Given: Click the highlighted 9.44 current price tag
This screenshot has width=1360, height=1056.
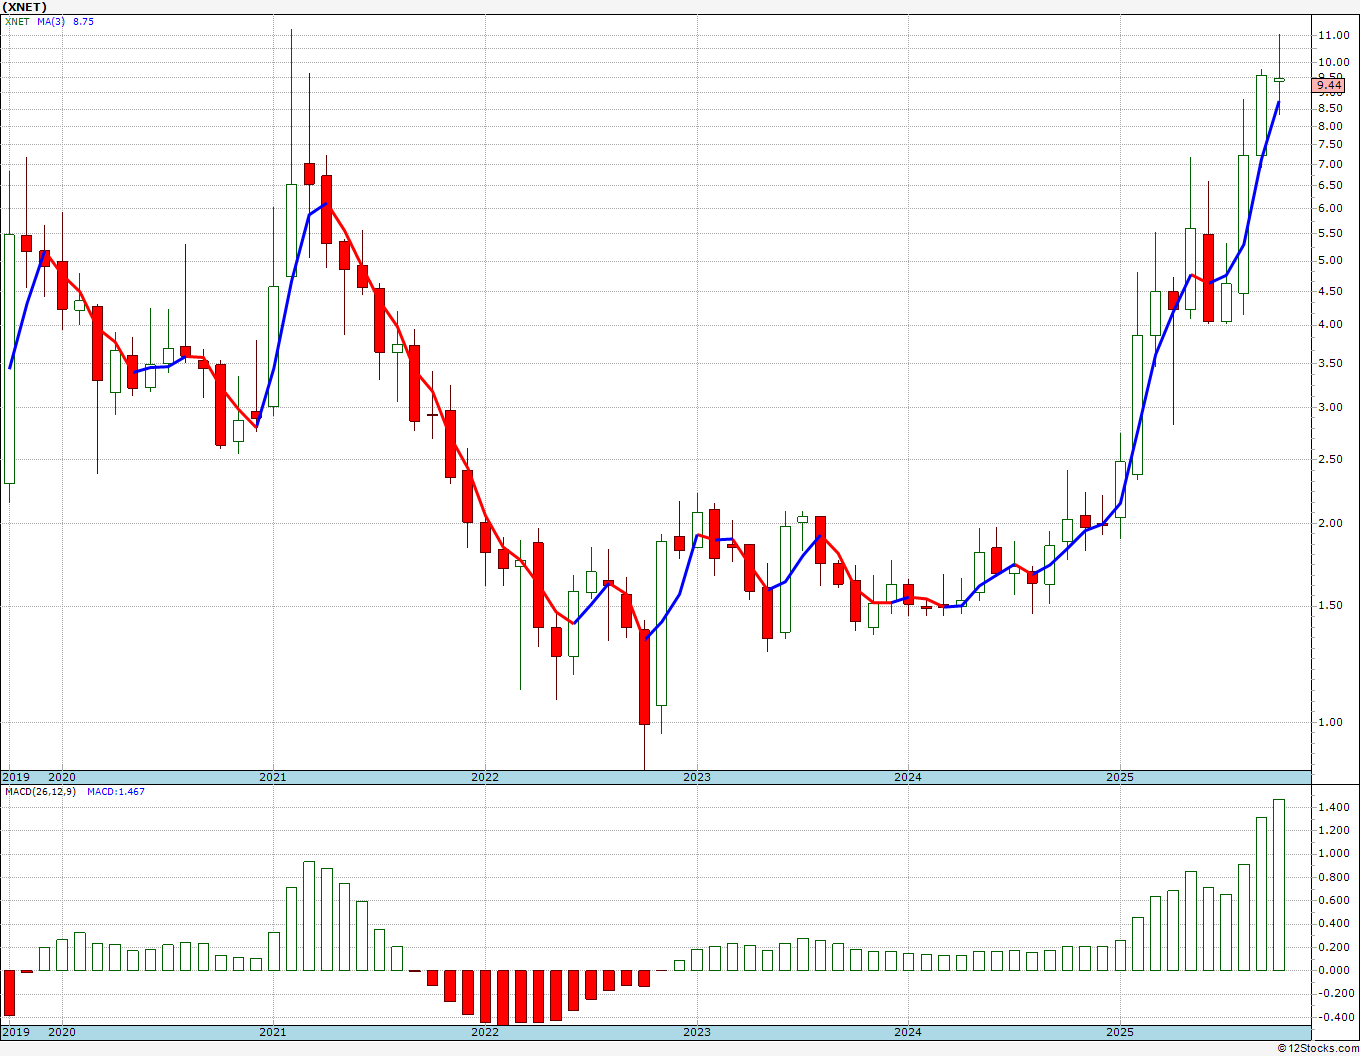Looking at the screenshot, I should 1329,86.
